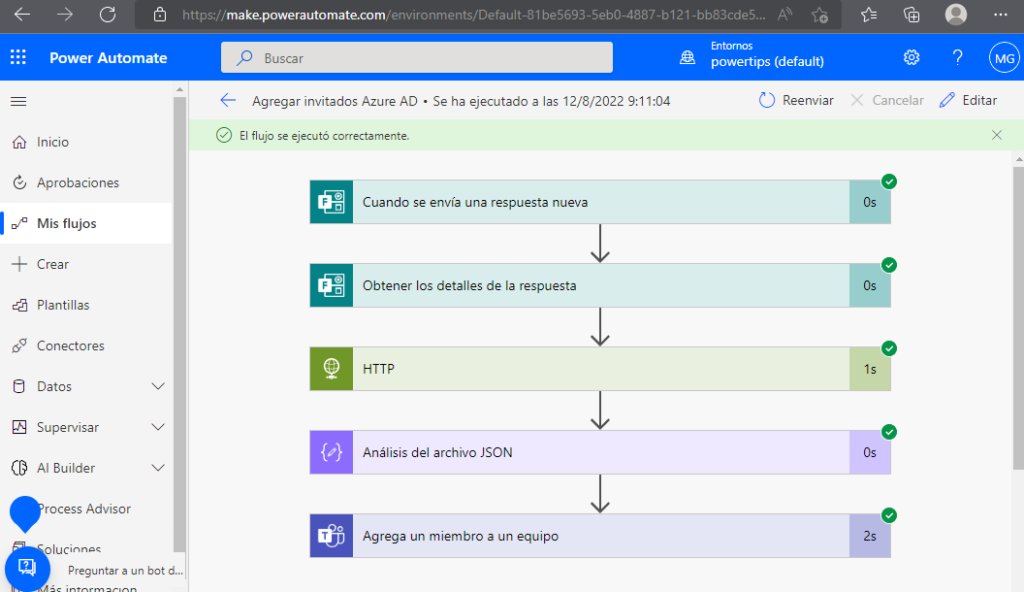Open the 'Preguntar a un bot' chat icon
The image size is (1024, 592).
26,568
